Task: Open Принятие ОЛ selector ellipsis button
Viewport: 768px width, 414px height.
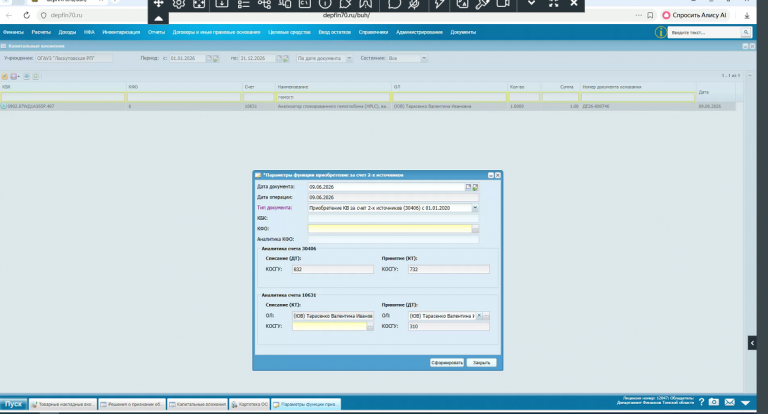Action: [x=486, y=316]
